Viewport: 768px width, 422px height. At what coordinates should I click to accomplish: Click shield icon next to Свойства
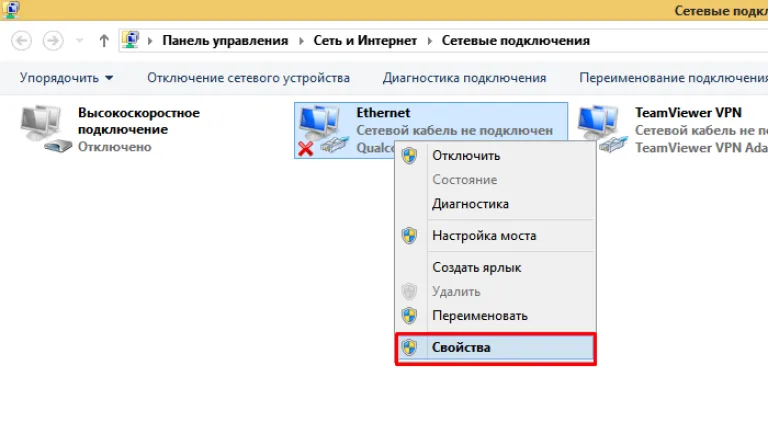coord(409,348)
